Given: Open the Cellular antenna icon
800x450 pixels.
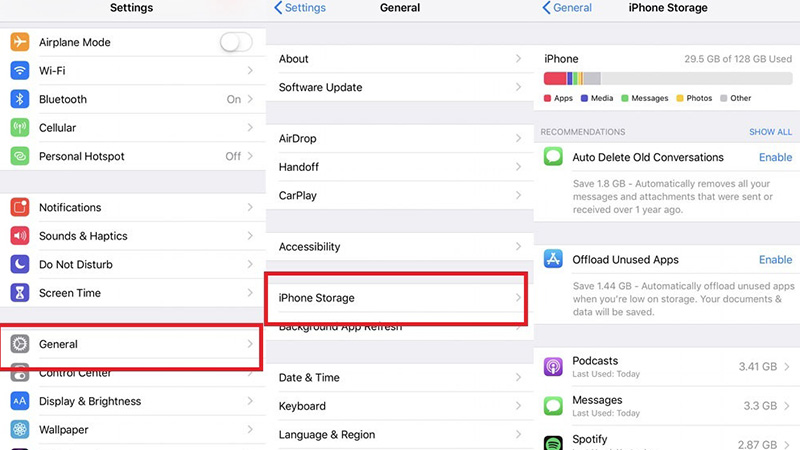Looking at the screenshot, I should point(19,128).
